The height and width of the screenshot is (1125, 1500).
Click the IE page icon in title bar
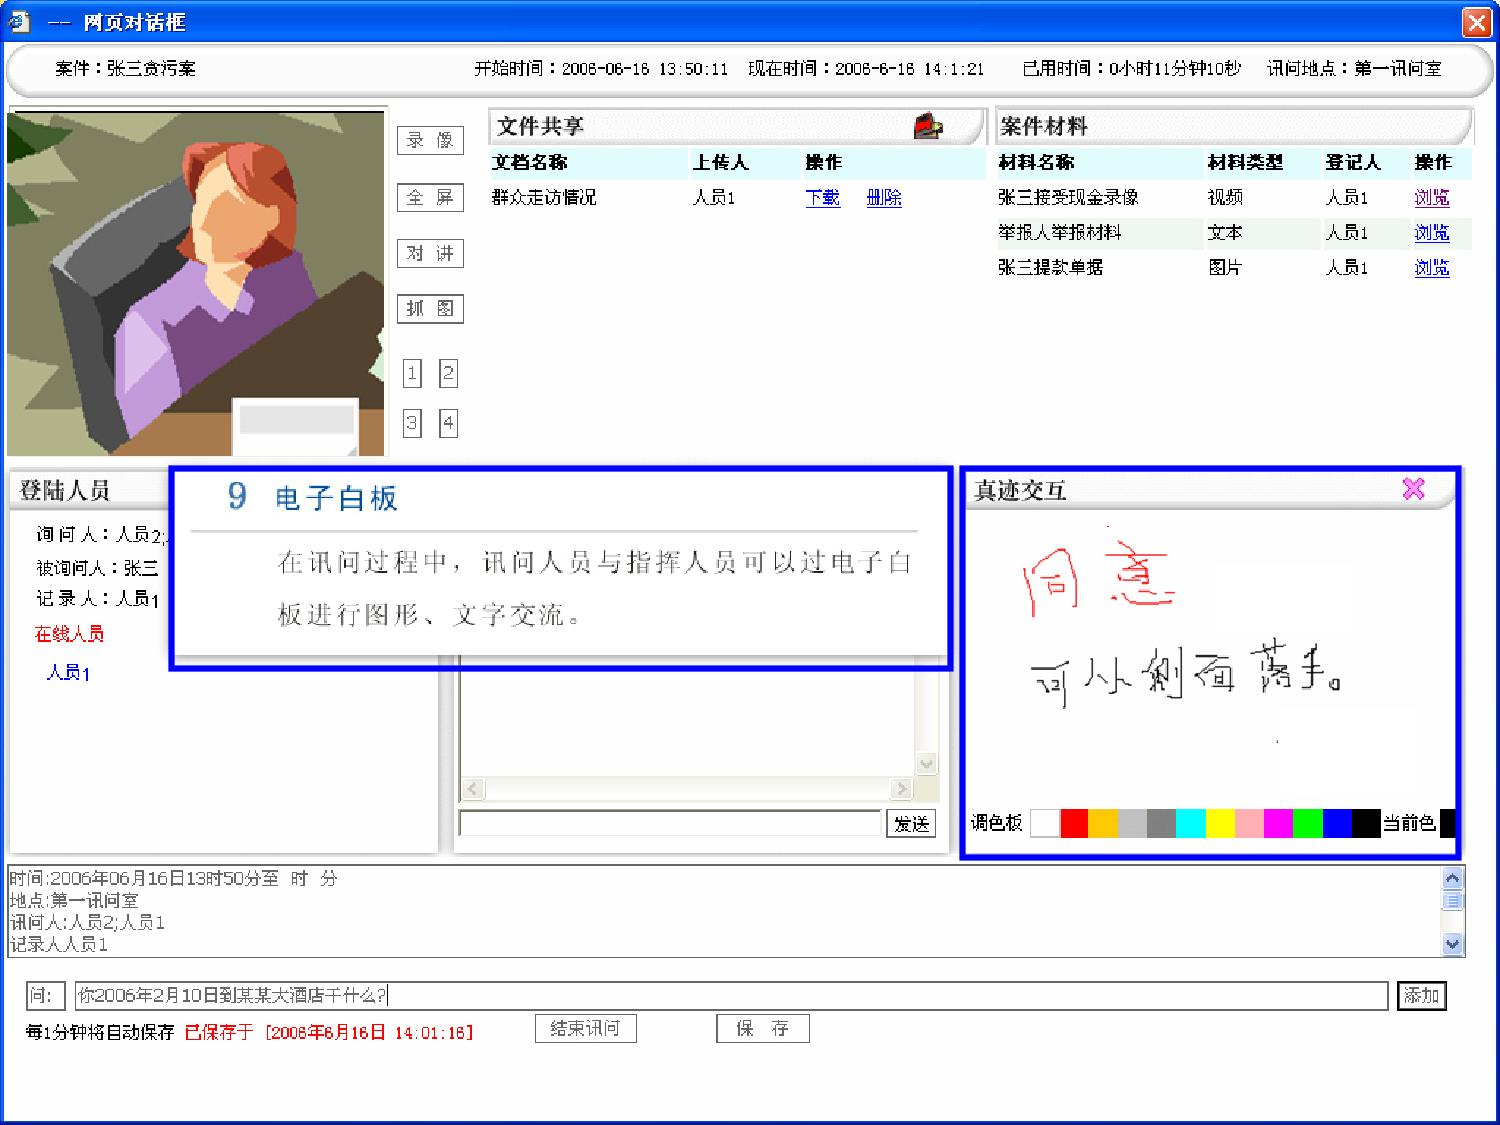(x=19, y=21)
